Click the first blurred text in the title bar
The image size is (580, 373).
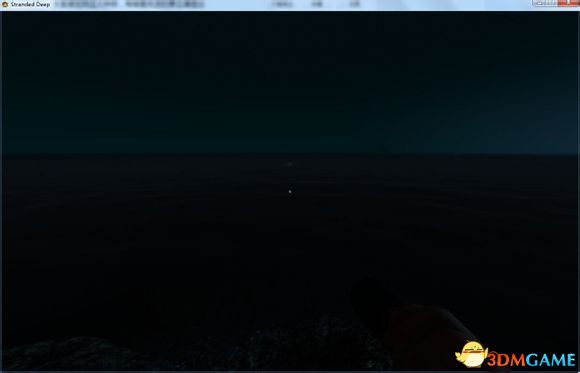coord(86,4)
